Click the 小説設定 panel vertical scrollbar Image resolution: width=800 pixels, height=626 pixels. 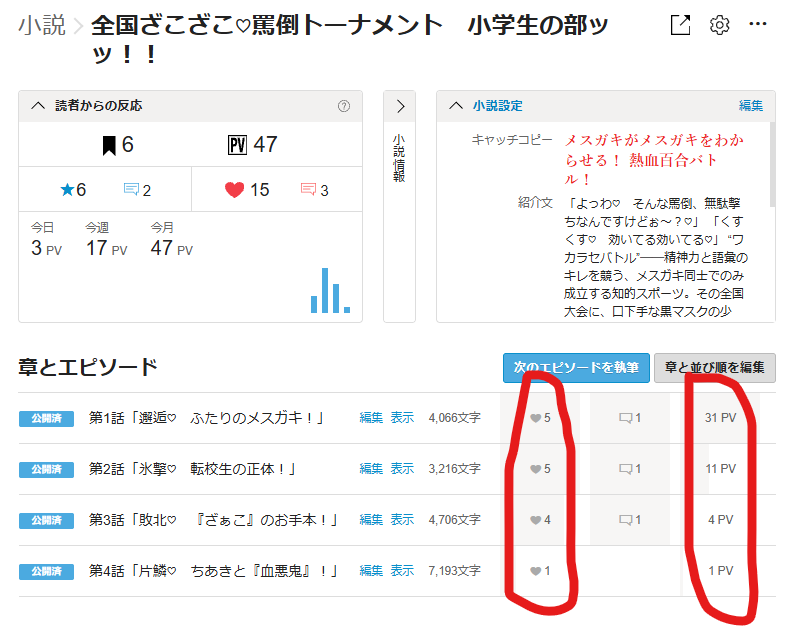(x=772, y=164)
